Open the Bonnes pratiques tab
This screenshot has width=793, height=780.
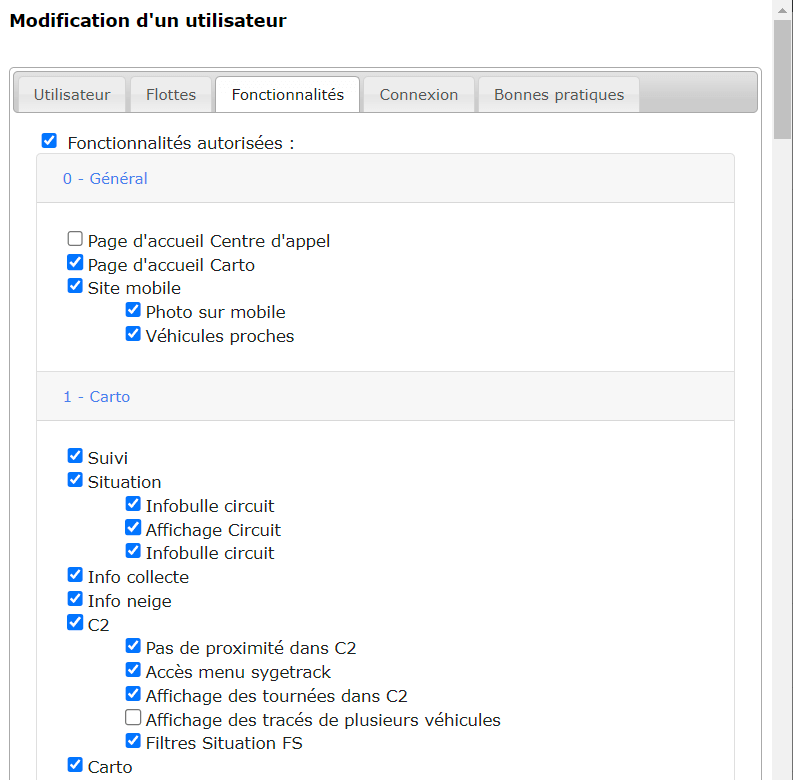558,95
